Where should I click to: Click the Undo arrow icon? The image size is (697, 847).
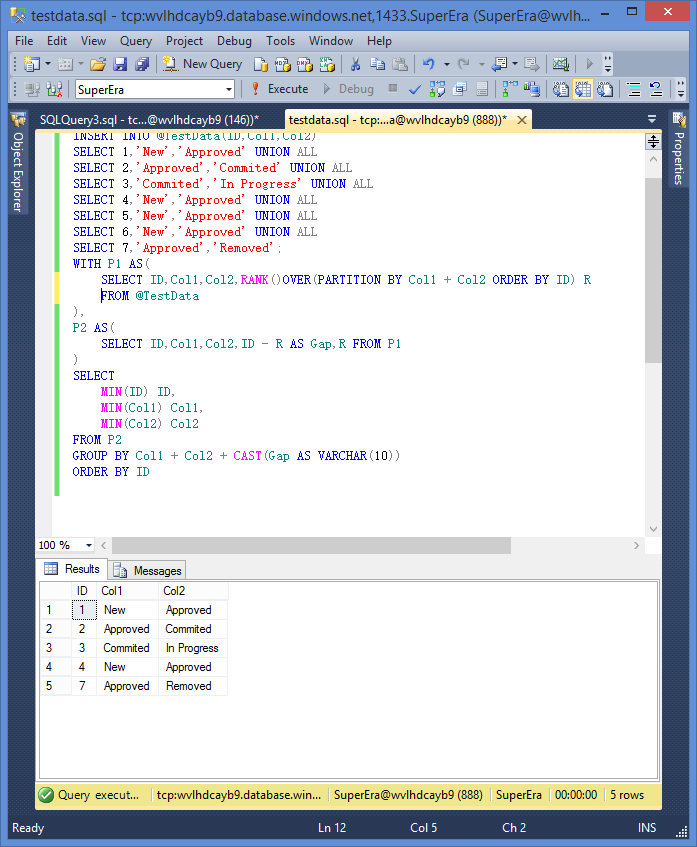pos(428,64)
